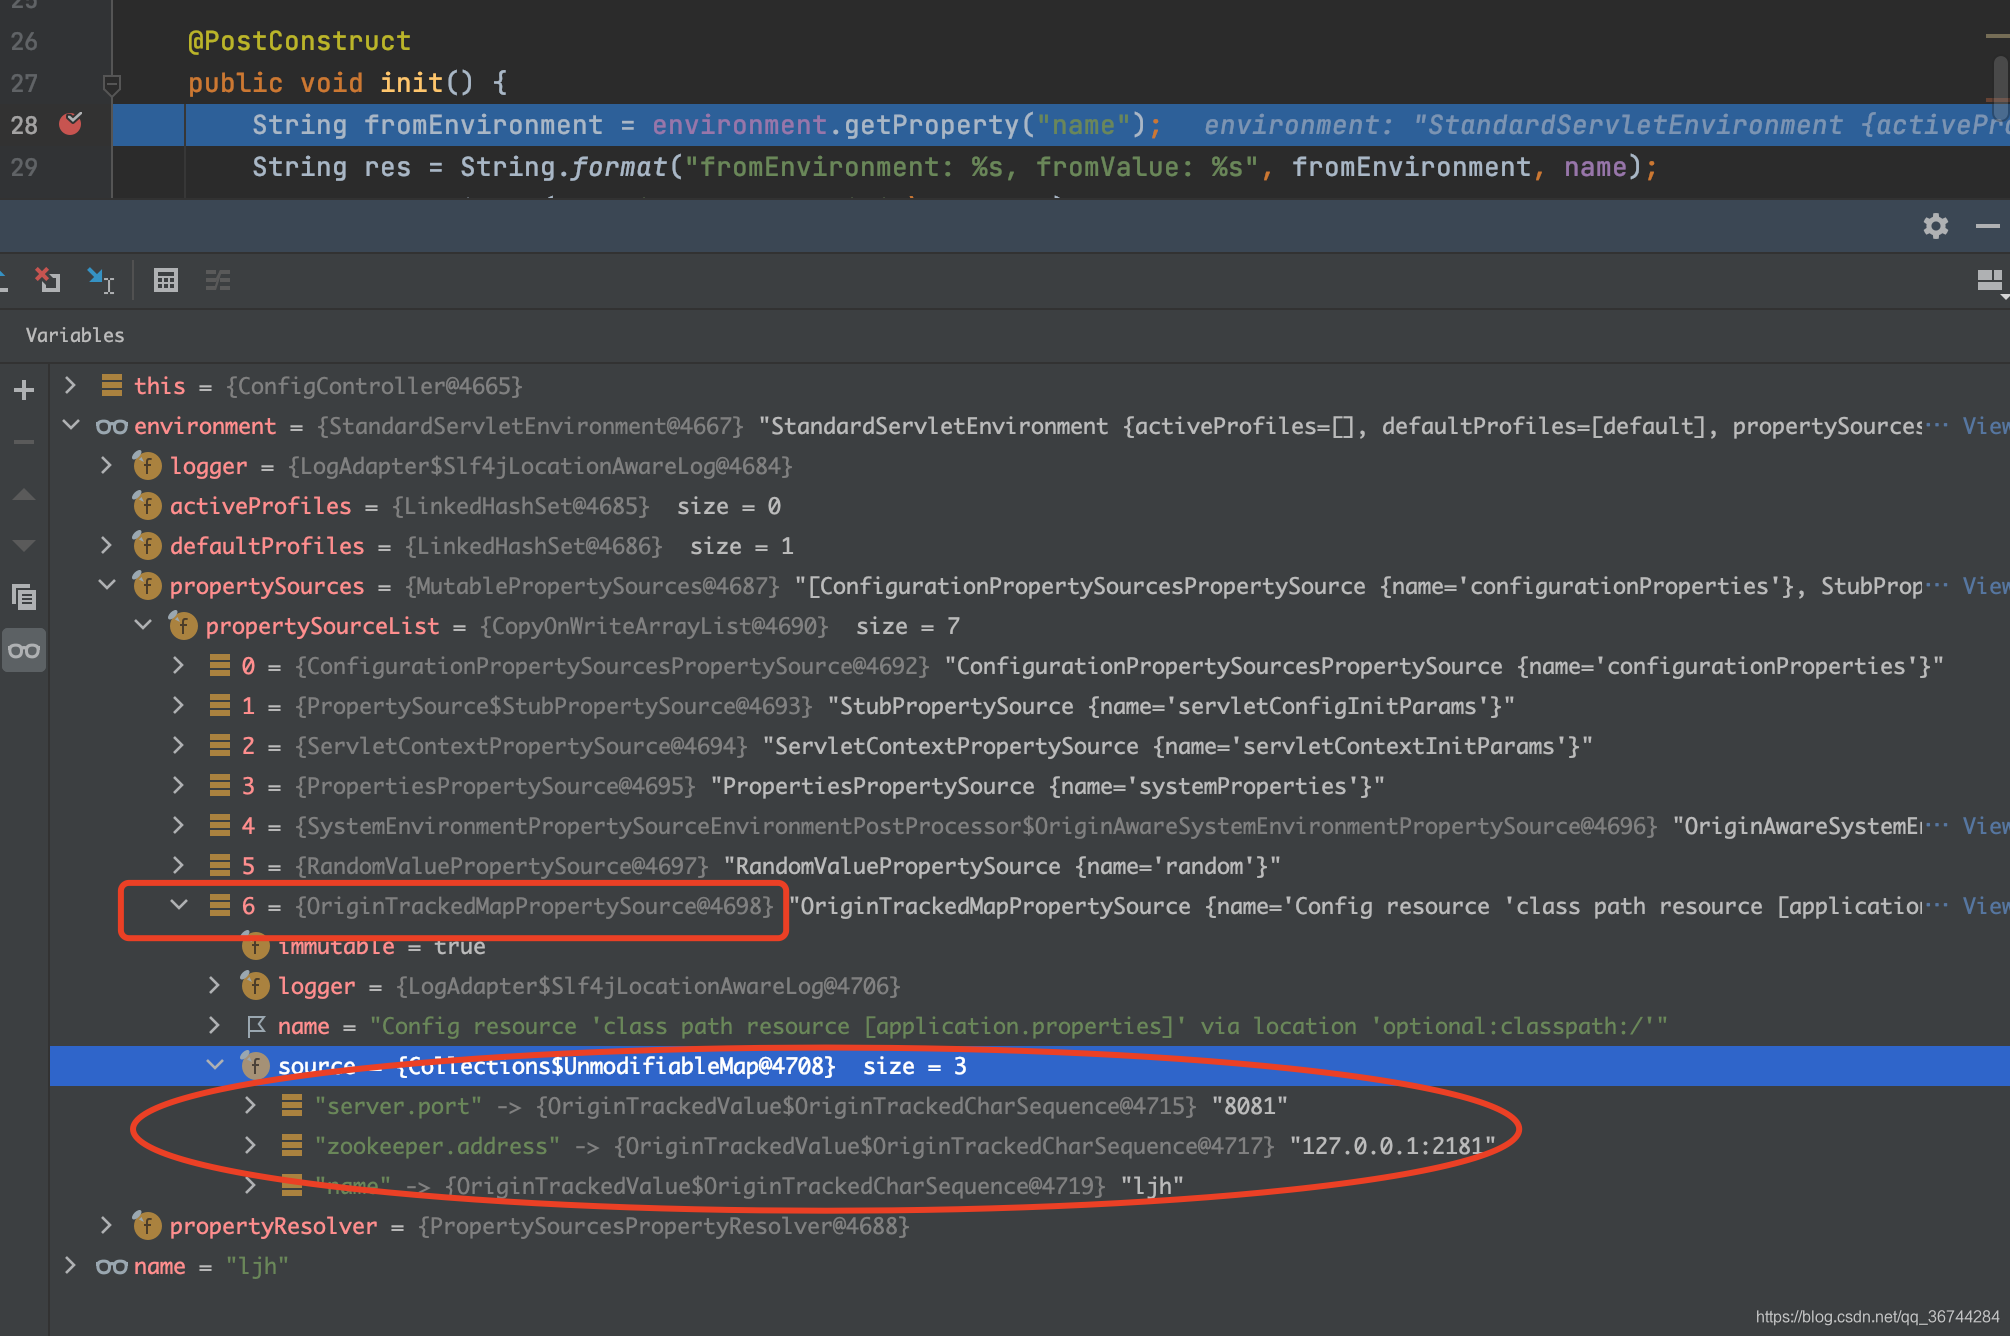Screen dimensions: 2010x1336
Task: Collapse the source UnmodifiableMap node
Action: [x=214, y=1065]
